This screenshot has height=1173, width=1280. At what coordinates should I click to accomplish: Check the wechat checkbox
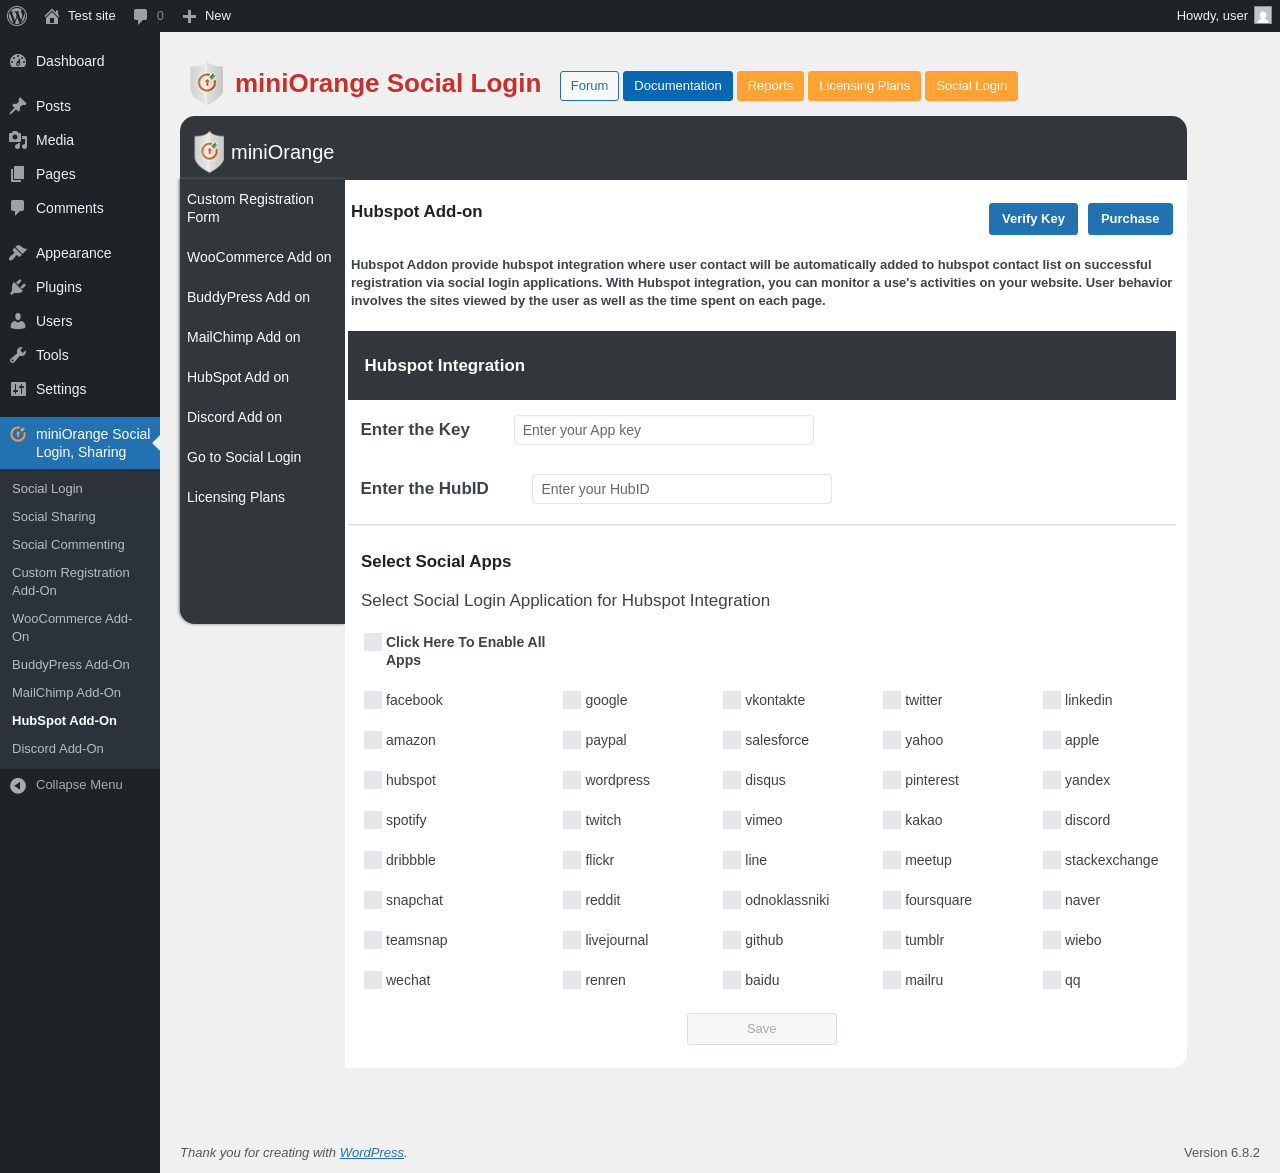point(373,980)
